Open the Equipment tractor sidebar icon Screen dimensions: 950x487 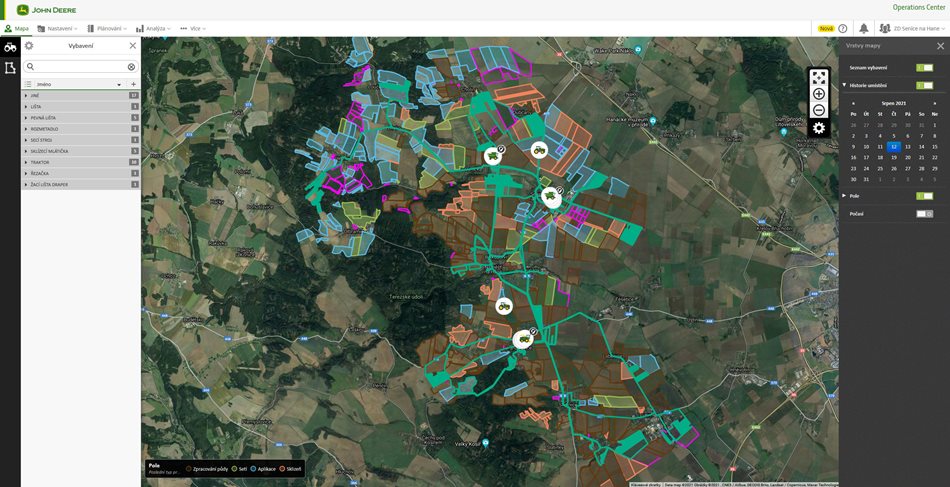[x=10, y=47]
